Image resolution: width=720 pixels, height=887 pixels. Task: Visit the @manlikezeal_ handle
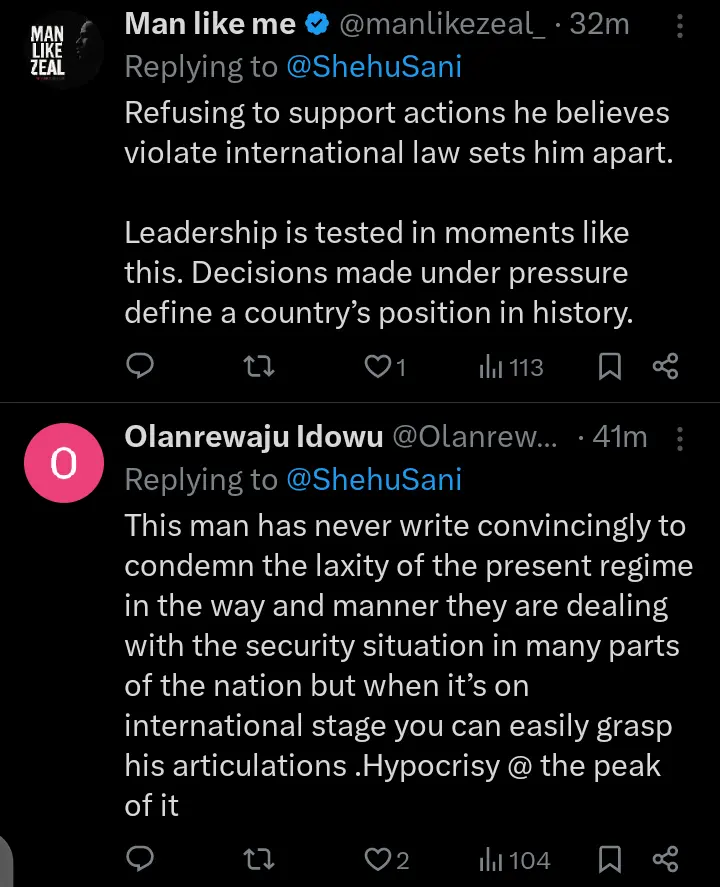pos(442,25)
